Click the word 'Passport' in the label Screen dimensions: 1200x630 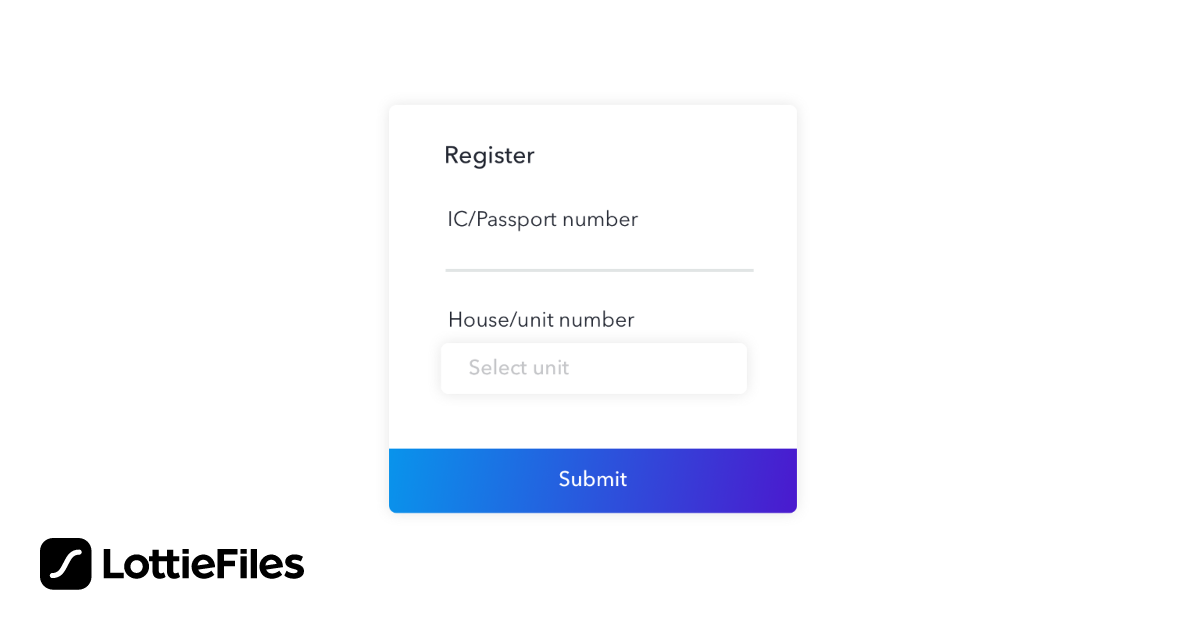(515, 219)
